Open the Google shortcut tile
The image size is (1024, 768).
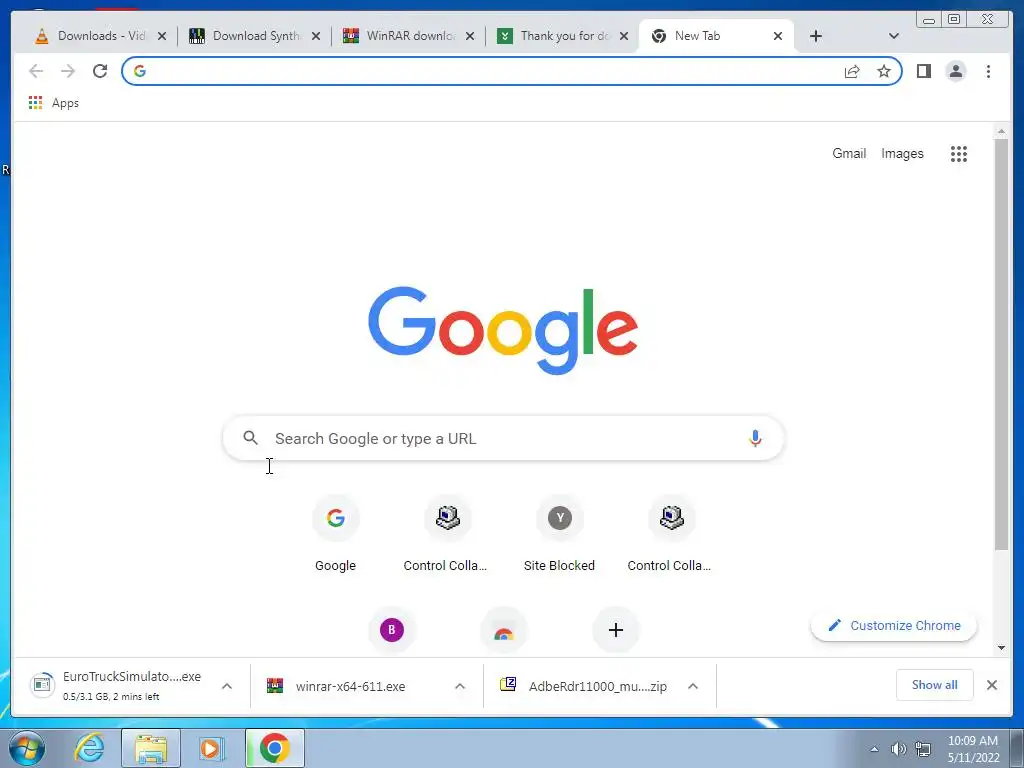[336, 534]
